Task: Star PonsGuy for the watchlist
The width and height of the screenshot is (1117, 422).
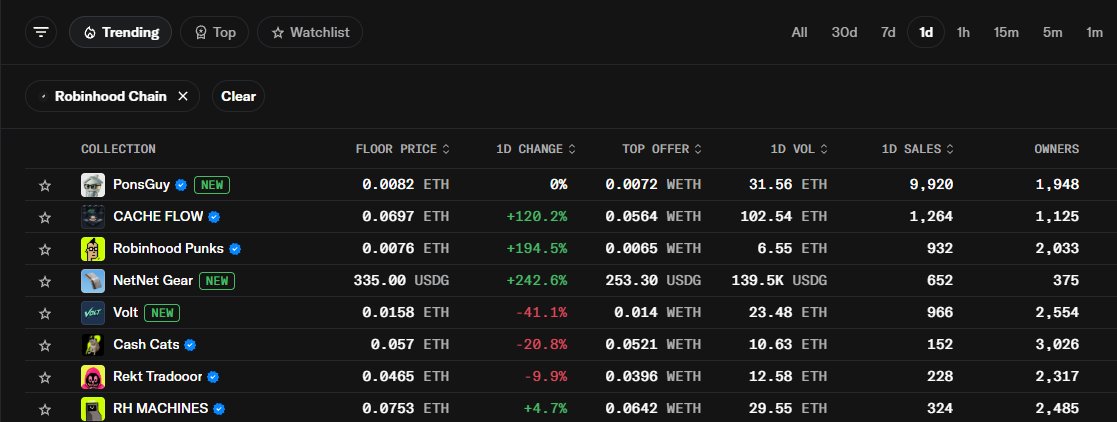Action: tap(45, 185)
